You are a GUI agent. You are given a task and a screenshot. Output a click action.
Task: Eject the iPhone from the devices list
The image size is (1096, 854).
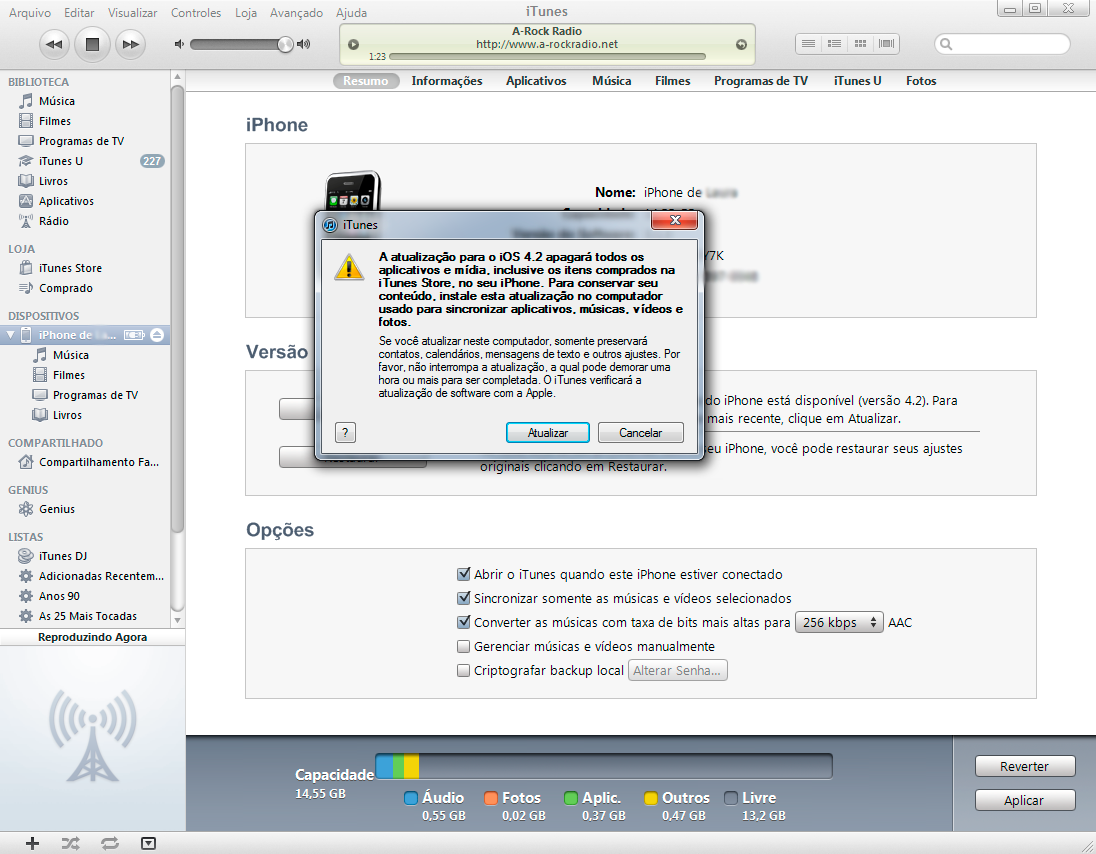tap(157, 335)
